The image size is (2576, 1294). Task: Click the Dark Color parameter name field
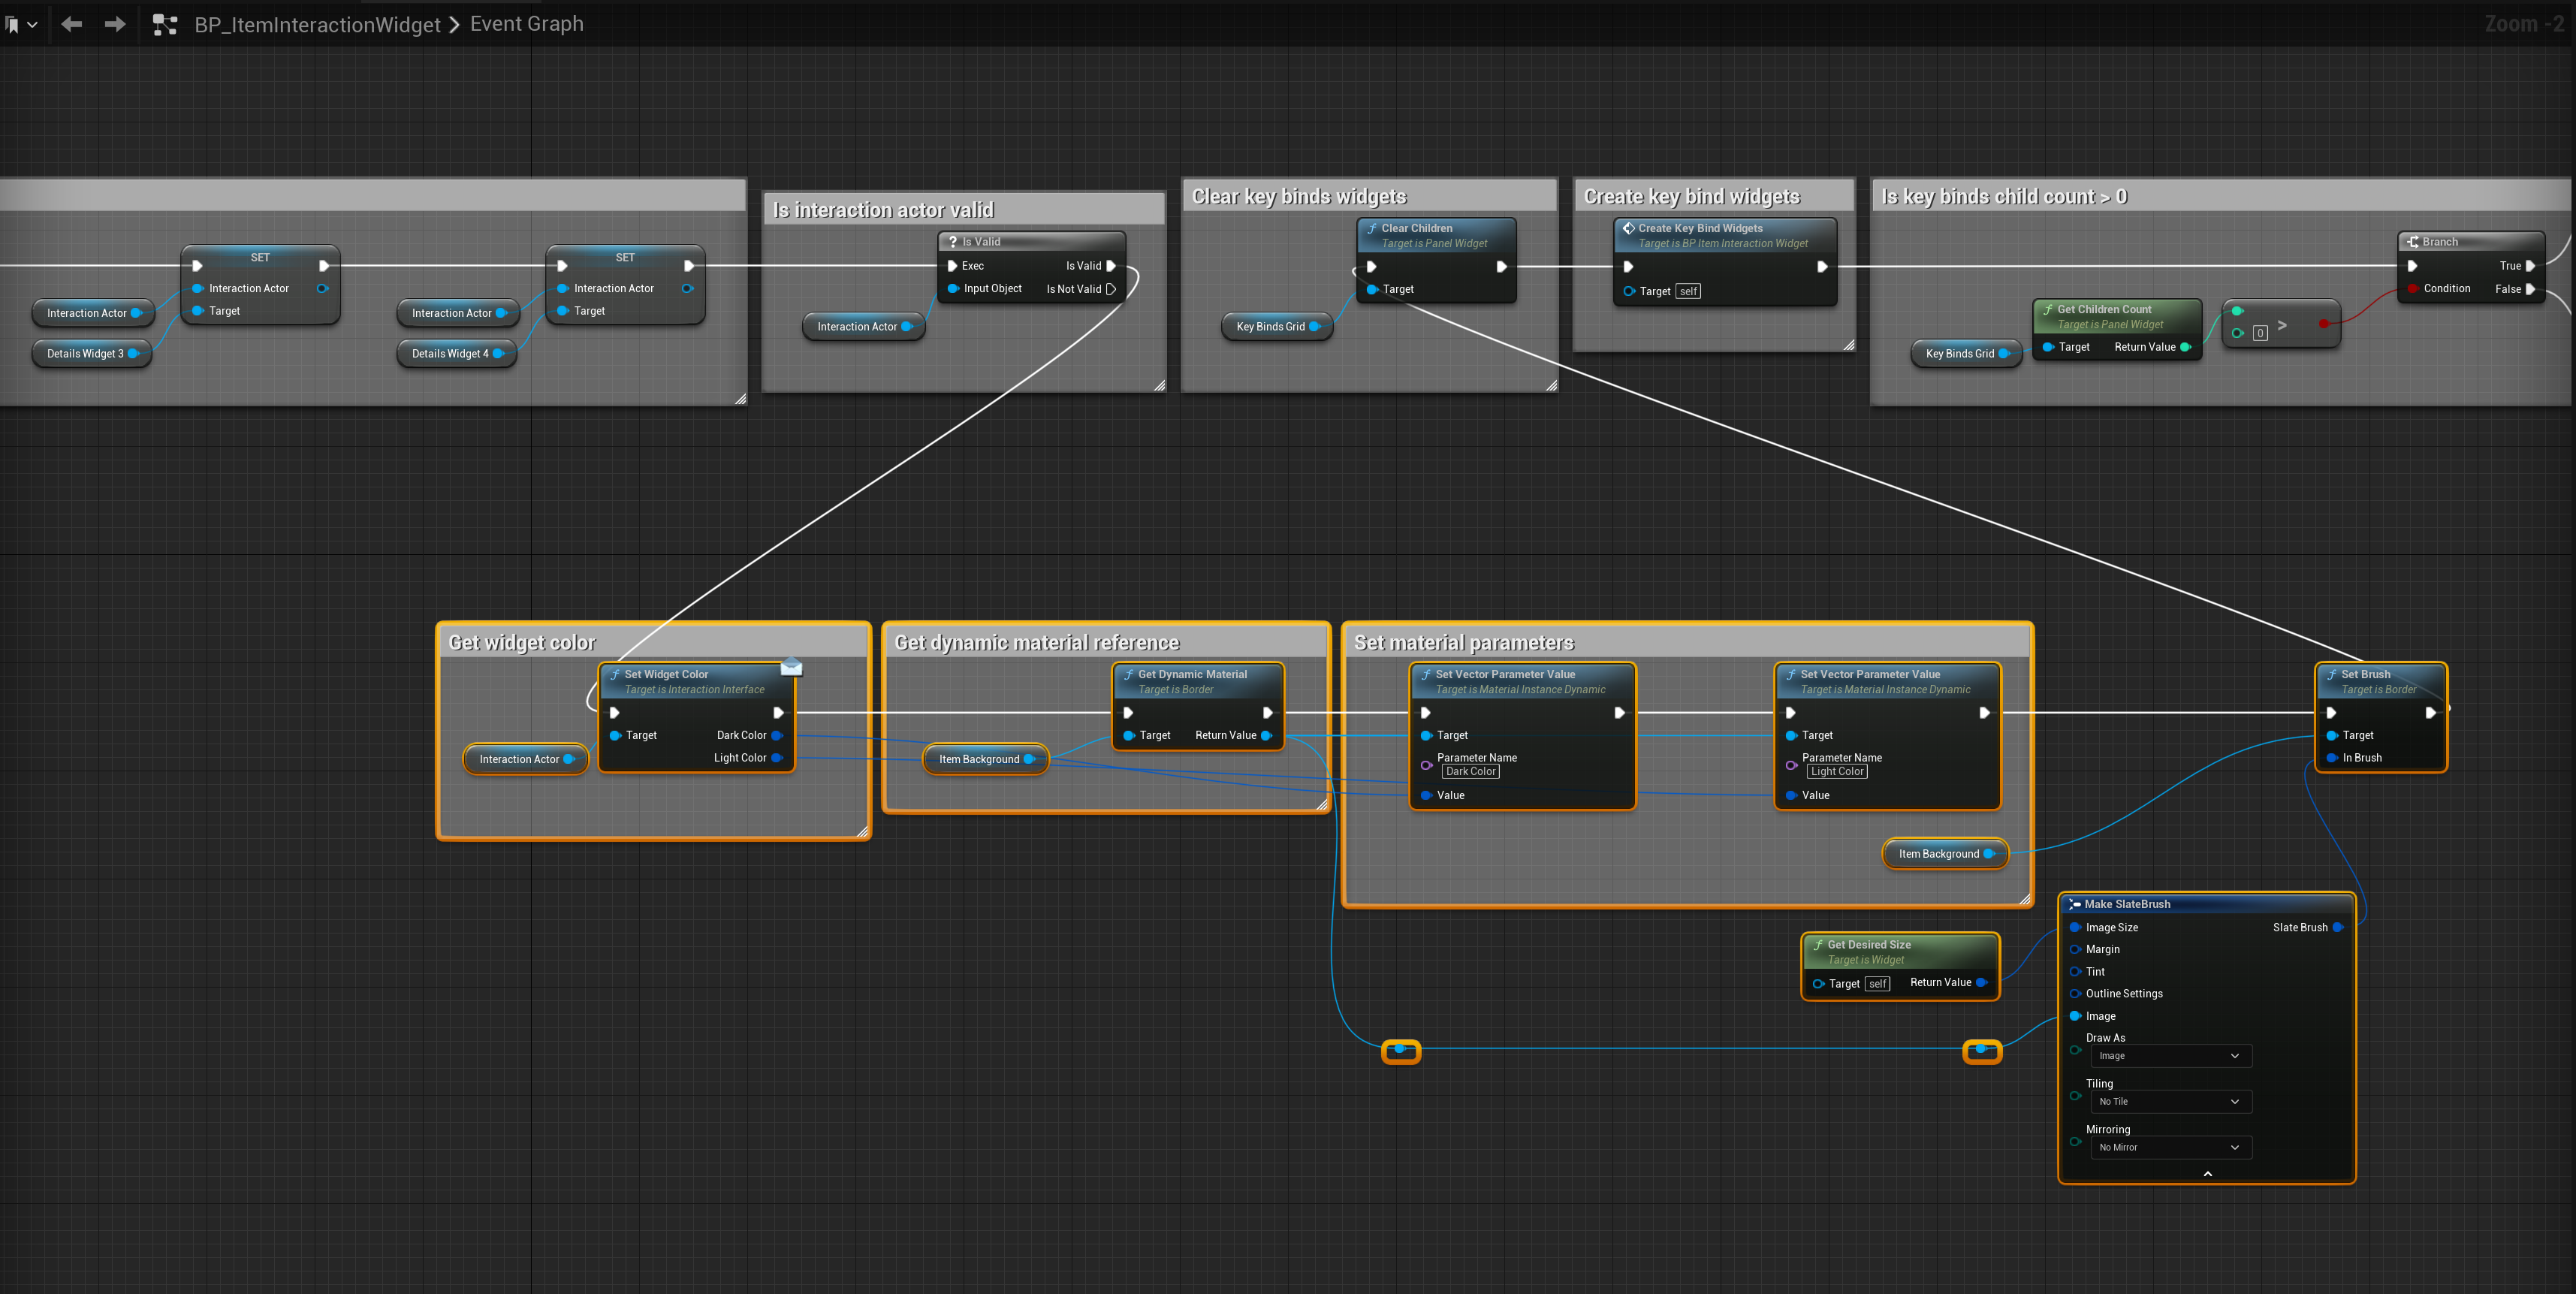click(x=1470, y=772)
